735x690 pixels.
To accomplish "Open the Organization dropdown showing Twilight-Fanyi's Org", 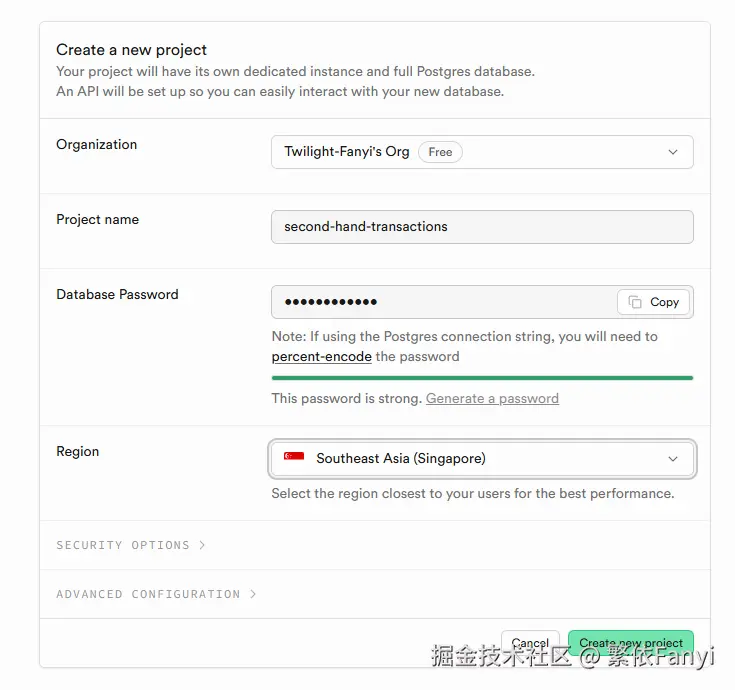I will click(x=481, y=152).
